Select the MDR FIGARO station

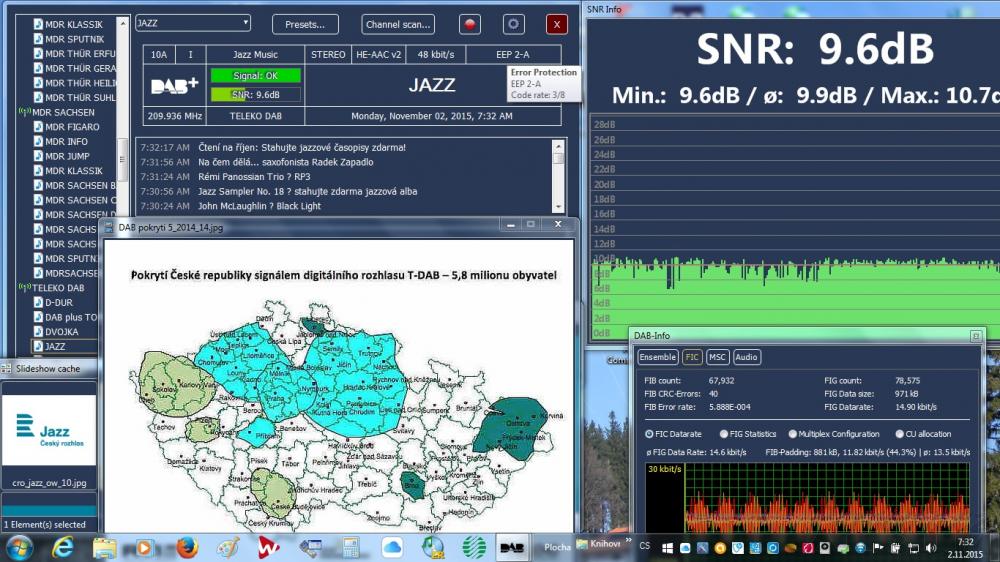coord(72,127)
